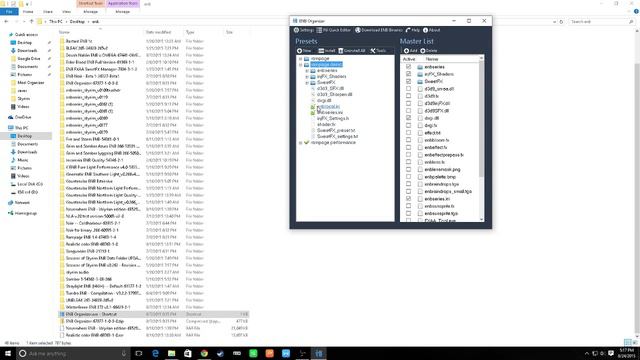This screenshot has width=640, height=360.
Task: Refresh the Explorer folder view
Action: [x=561, y=22]
